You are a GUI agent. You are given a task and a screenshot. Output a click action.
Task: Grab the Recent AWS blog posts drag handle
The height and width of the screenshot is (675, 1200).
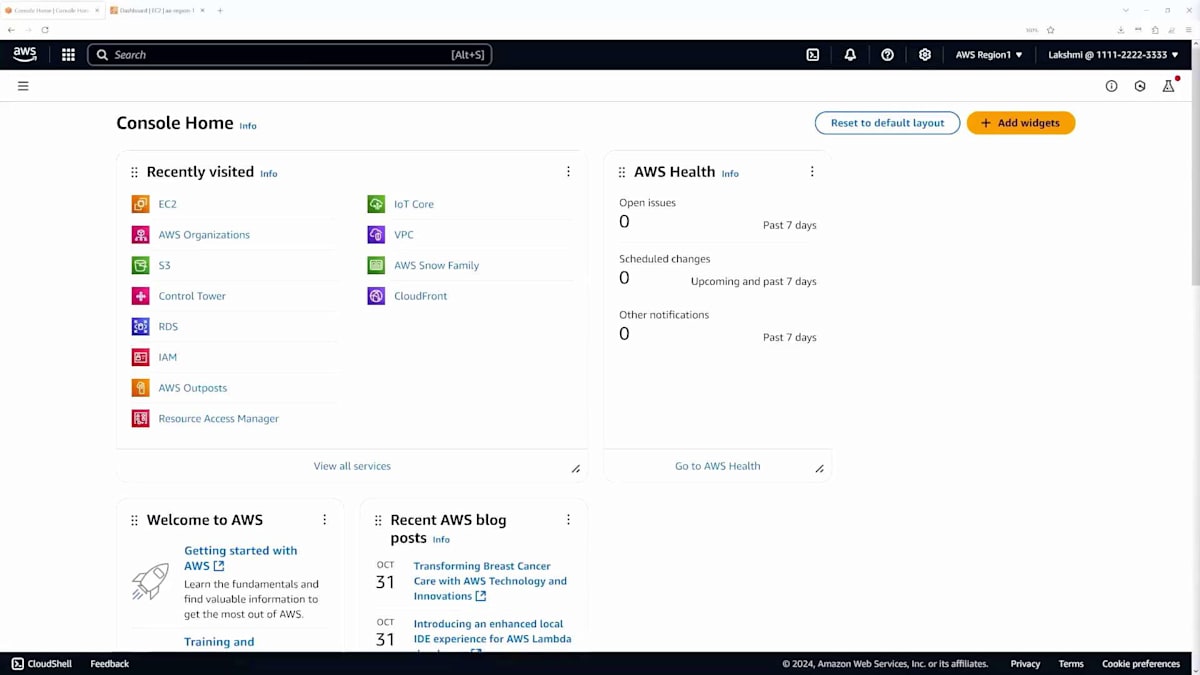point(378,521)
